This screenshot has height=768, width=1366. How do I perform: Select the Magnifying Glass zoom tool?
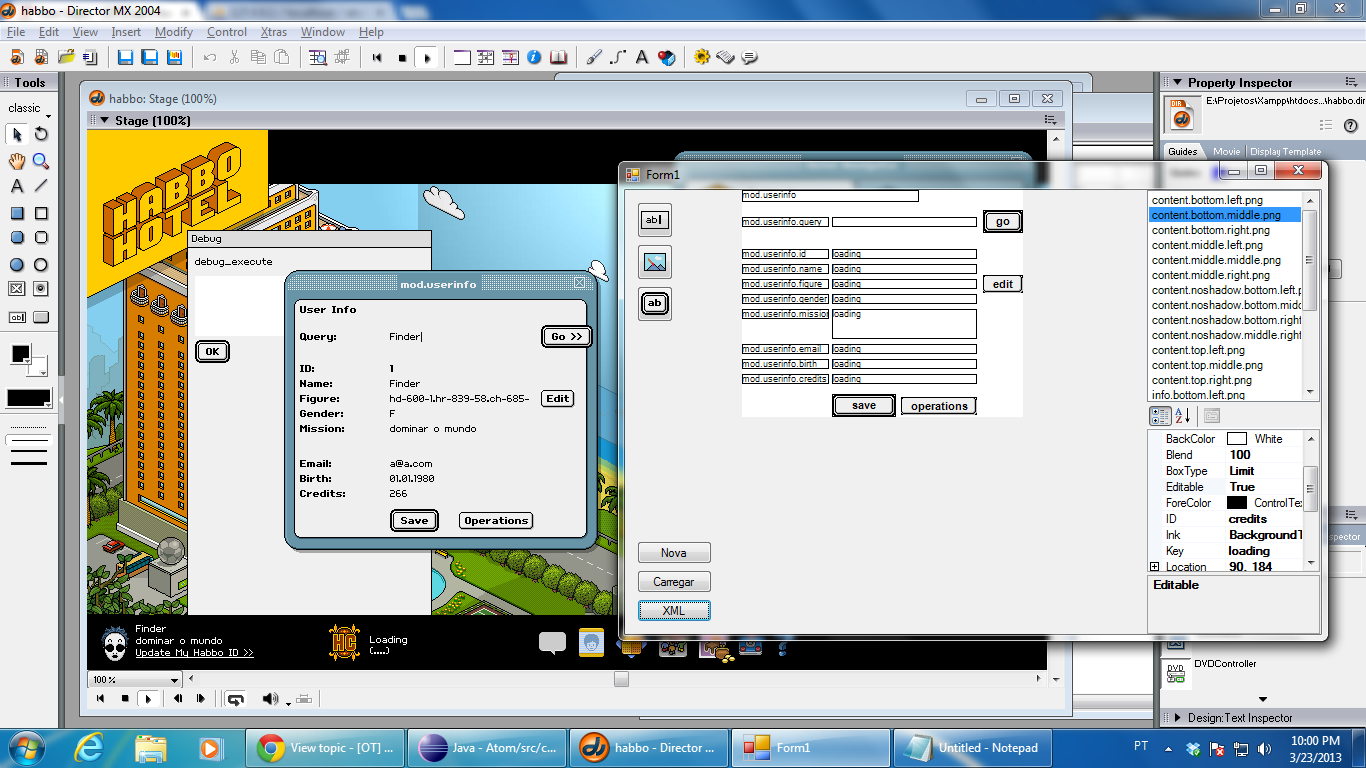pos(41,160)
